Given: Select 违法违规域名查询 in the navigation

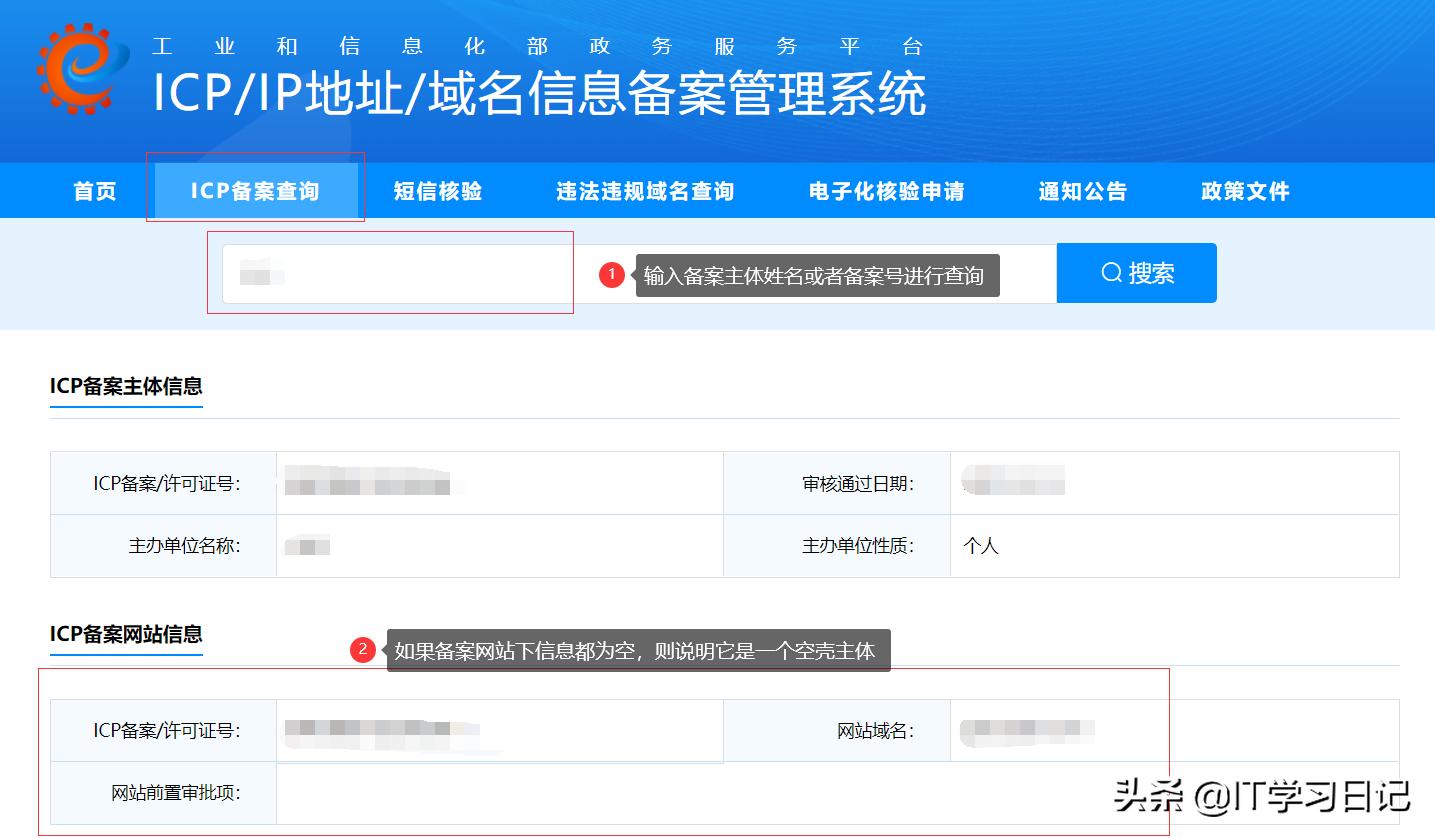Looking at the screenshot, I should (x=645, y=190).
